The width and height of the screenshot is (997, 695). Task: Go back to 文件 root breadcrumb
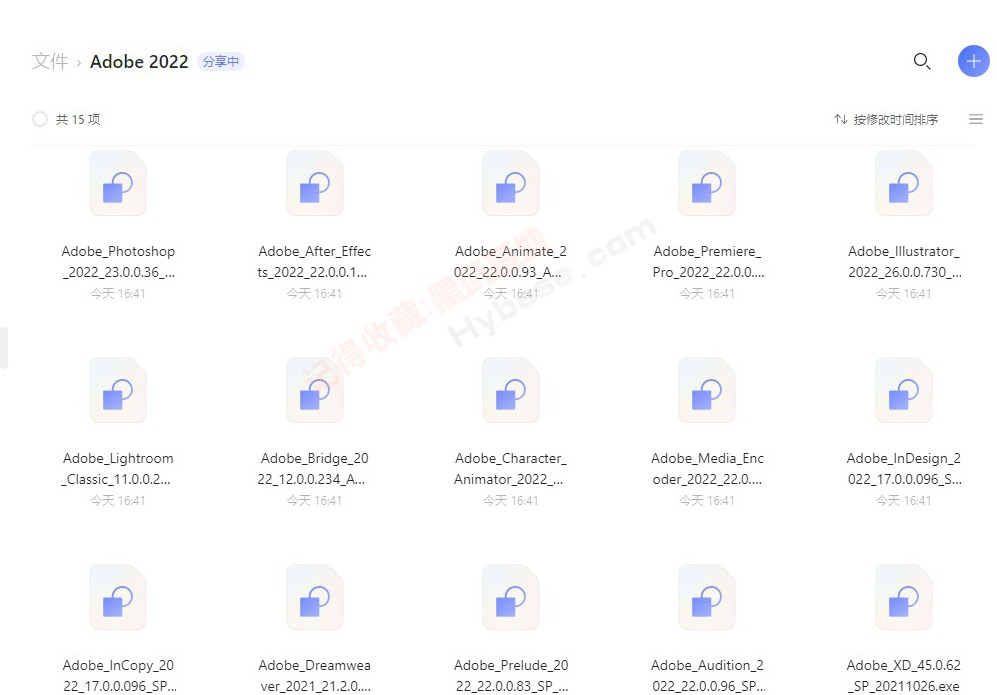coord(50,61)
